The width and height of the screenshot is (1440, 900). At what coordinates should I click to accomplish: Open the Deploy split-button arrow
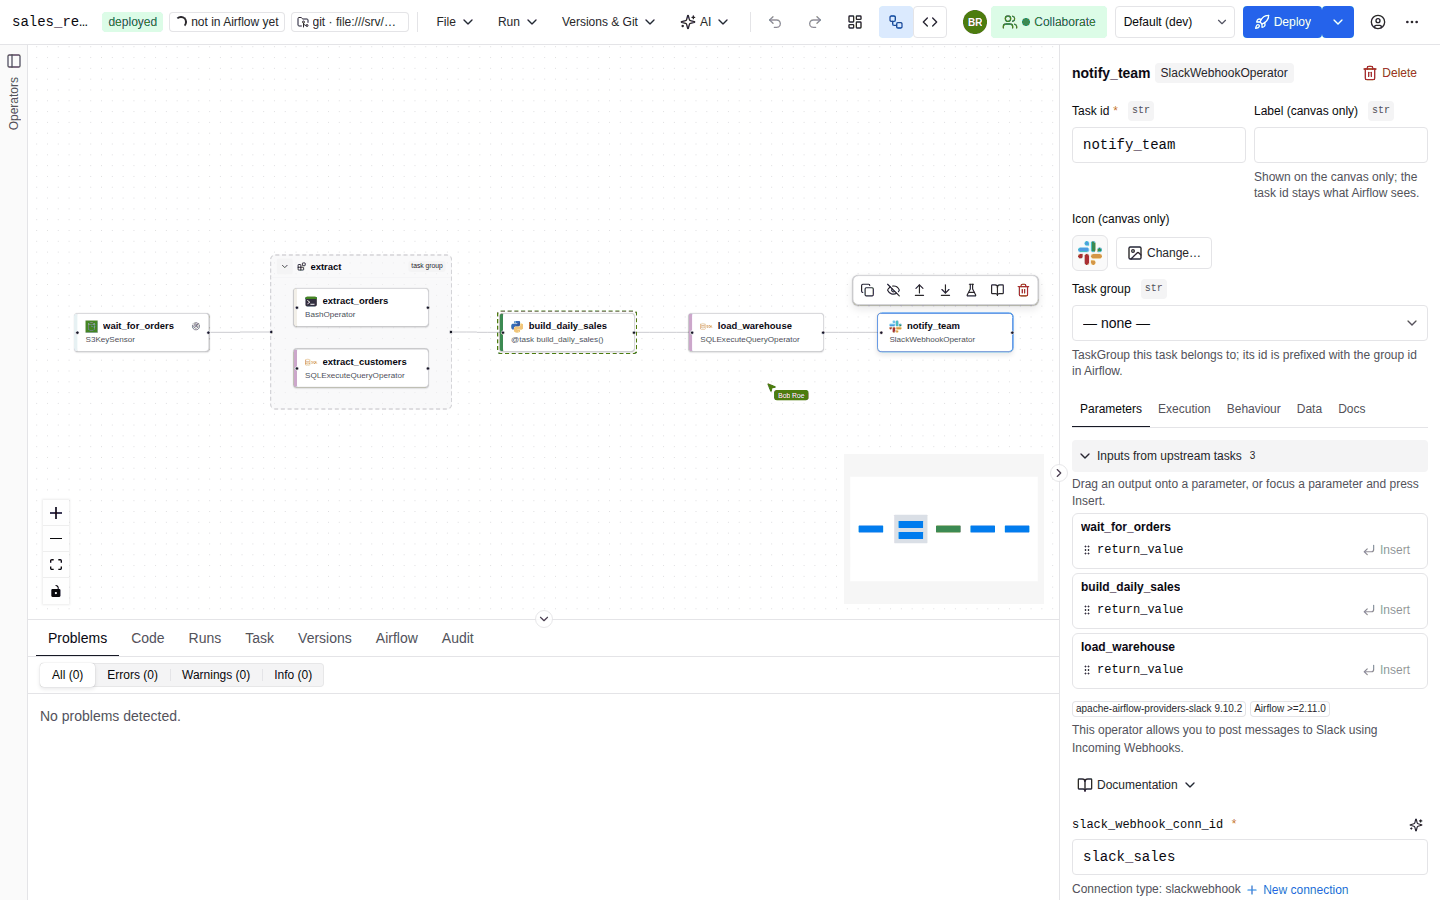click(x=1338, y=22)
